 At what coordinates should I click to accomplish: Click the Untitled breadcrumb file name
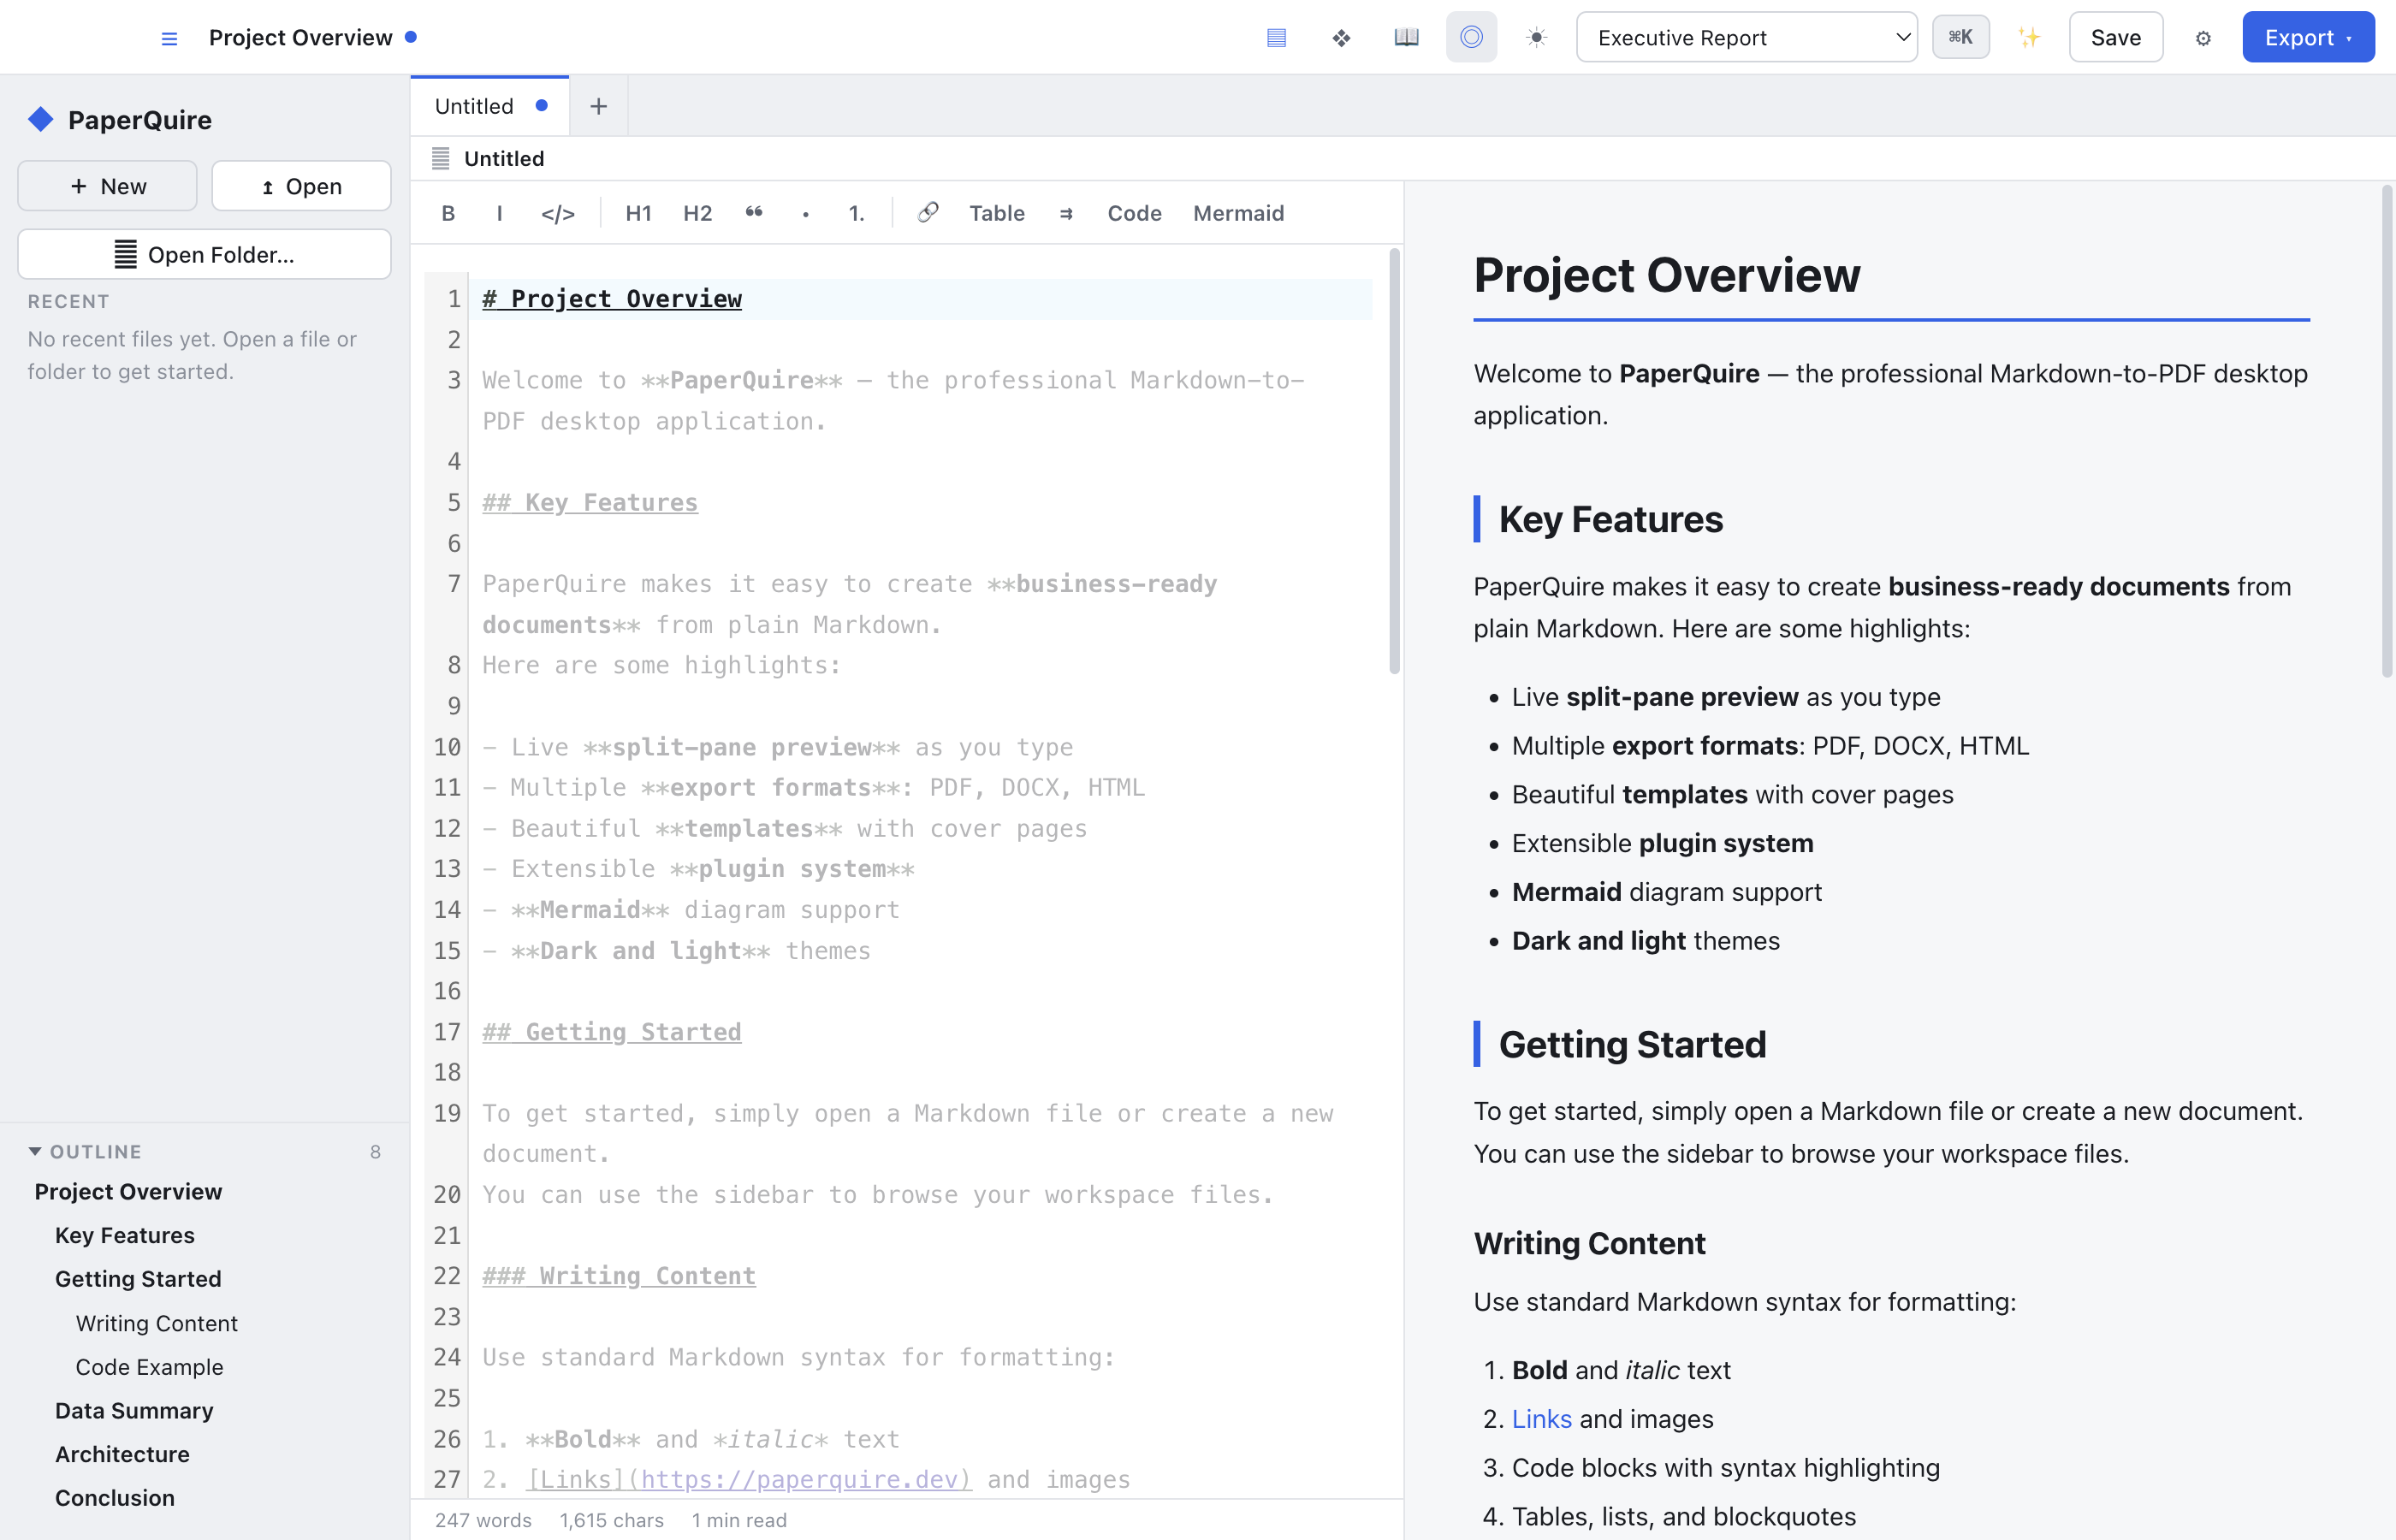504,158
